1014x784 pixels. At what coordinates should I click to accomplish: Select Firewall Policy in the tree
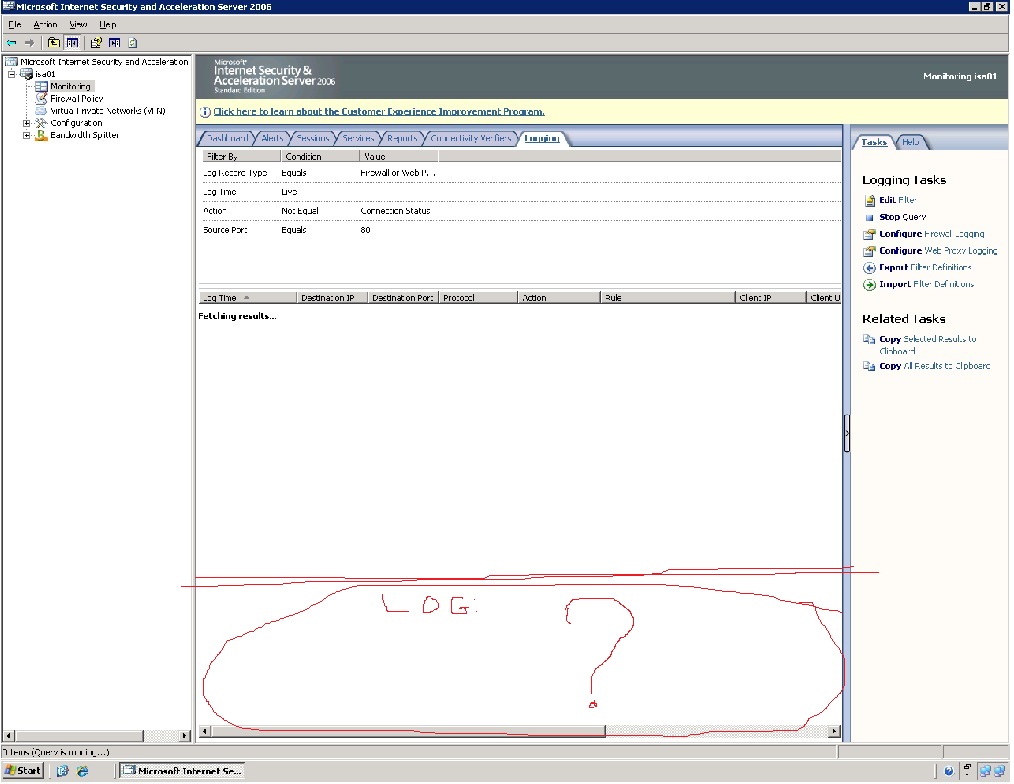click(77, 99)
